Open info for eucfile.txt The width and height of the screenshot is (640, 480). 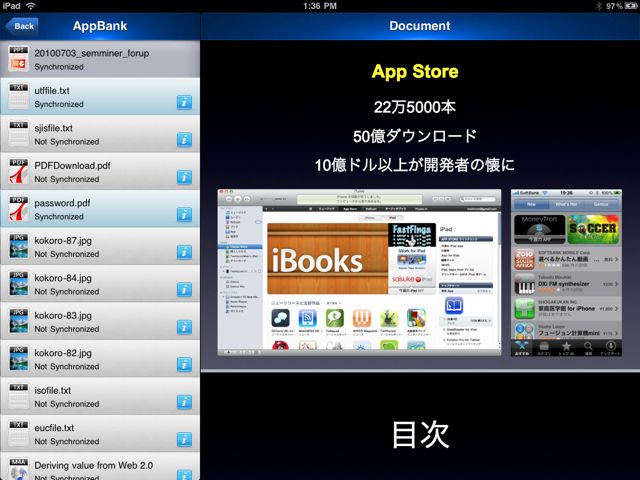(x=184, y=439)
